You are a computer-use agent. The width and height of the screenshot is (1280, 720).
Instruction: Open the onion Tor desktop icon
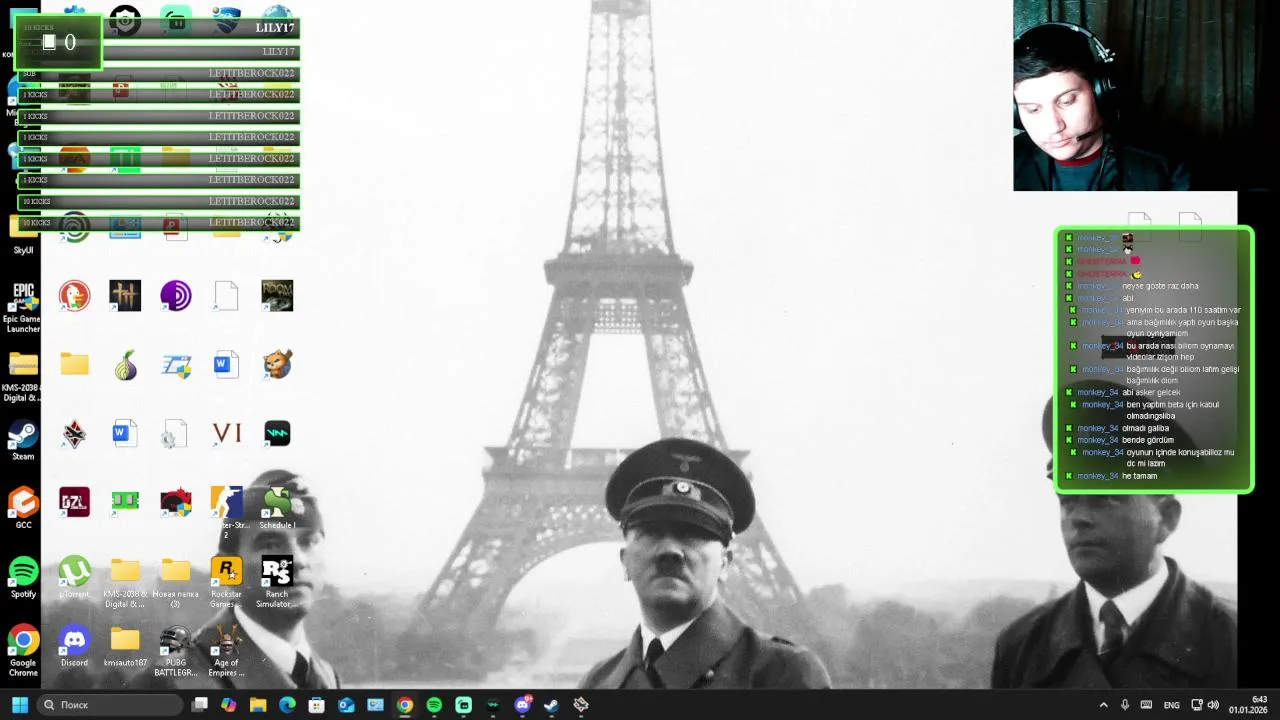click(x=125, y=365)
